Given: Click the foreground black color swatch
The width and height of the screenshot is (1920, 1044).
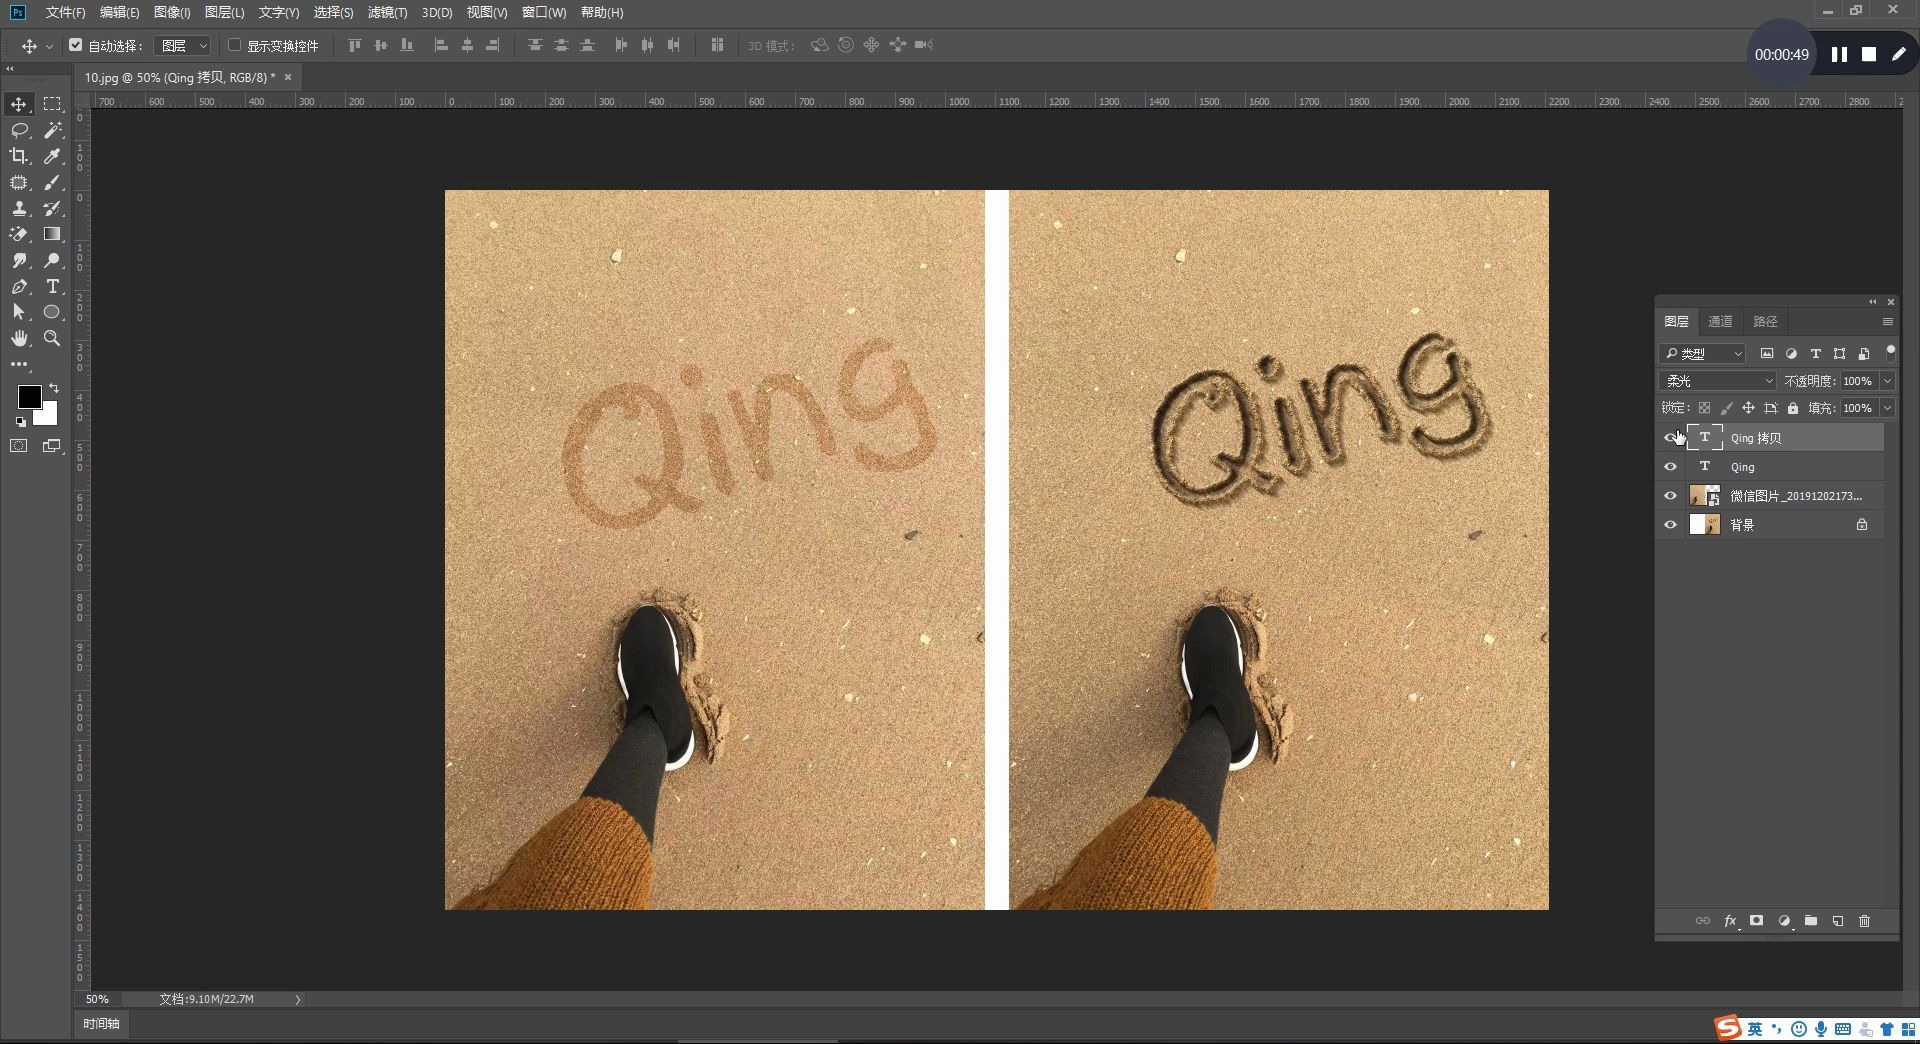Looking at the screenshot, I should [x=28, y=396].
